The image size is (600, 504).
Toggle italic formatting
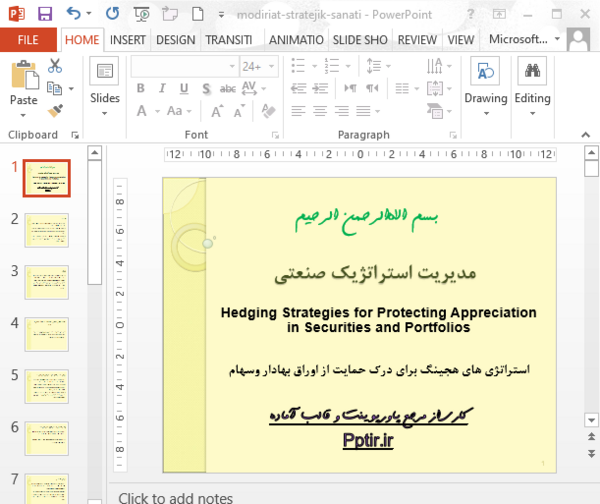pos(162,88)
